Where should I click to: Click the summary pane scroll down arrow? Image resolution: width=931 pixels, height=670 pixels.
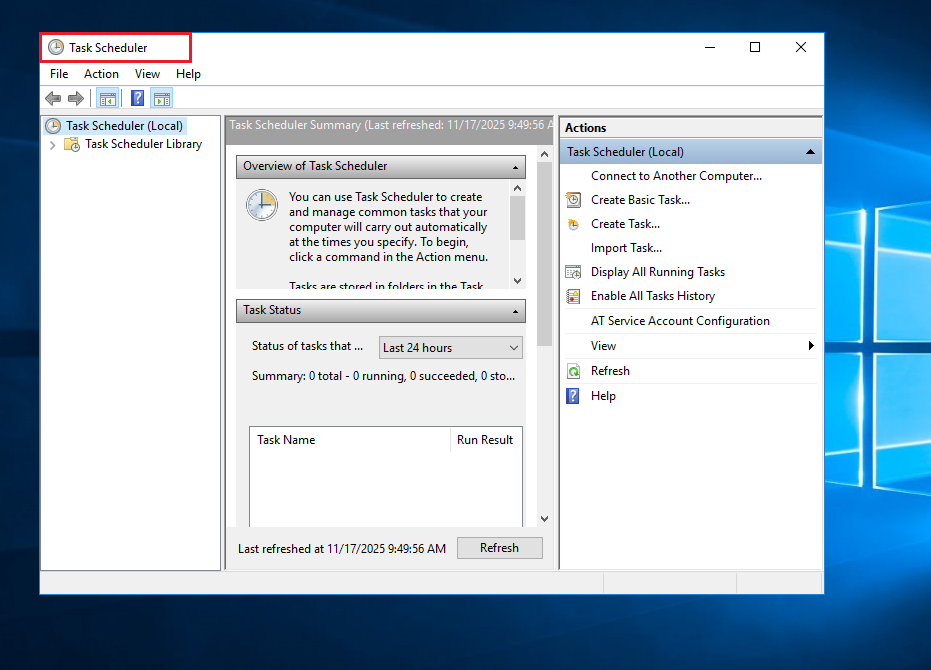(544, 519)
